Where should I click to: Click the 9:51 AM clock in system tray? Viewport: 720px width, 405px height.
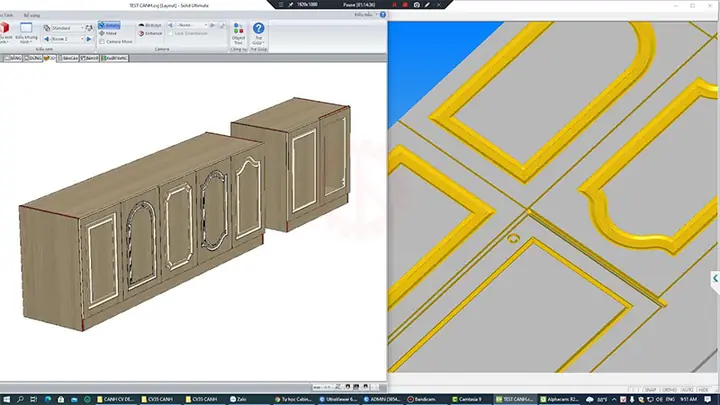tap(688, 399)
